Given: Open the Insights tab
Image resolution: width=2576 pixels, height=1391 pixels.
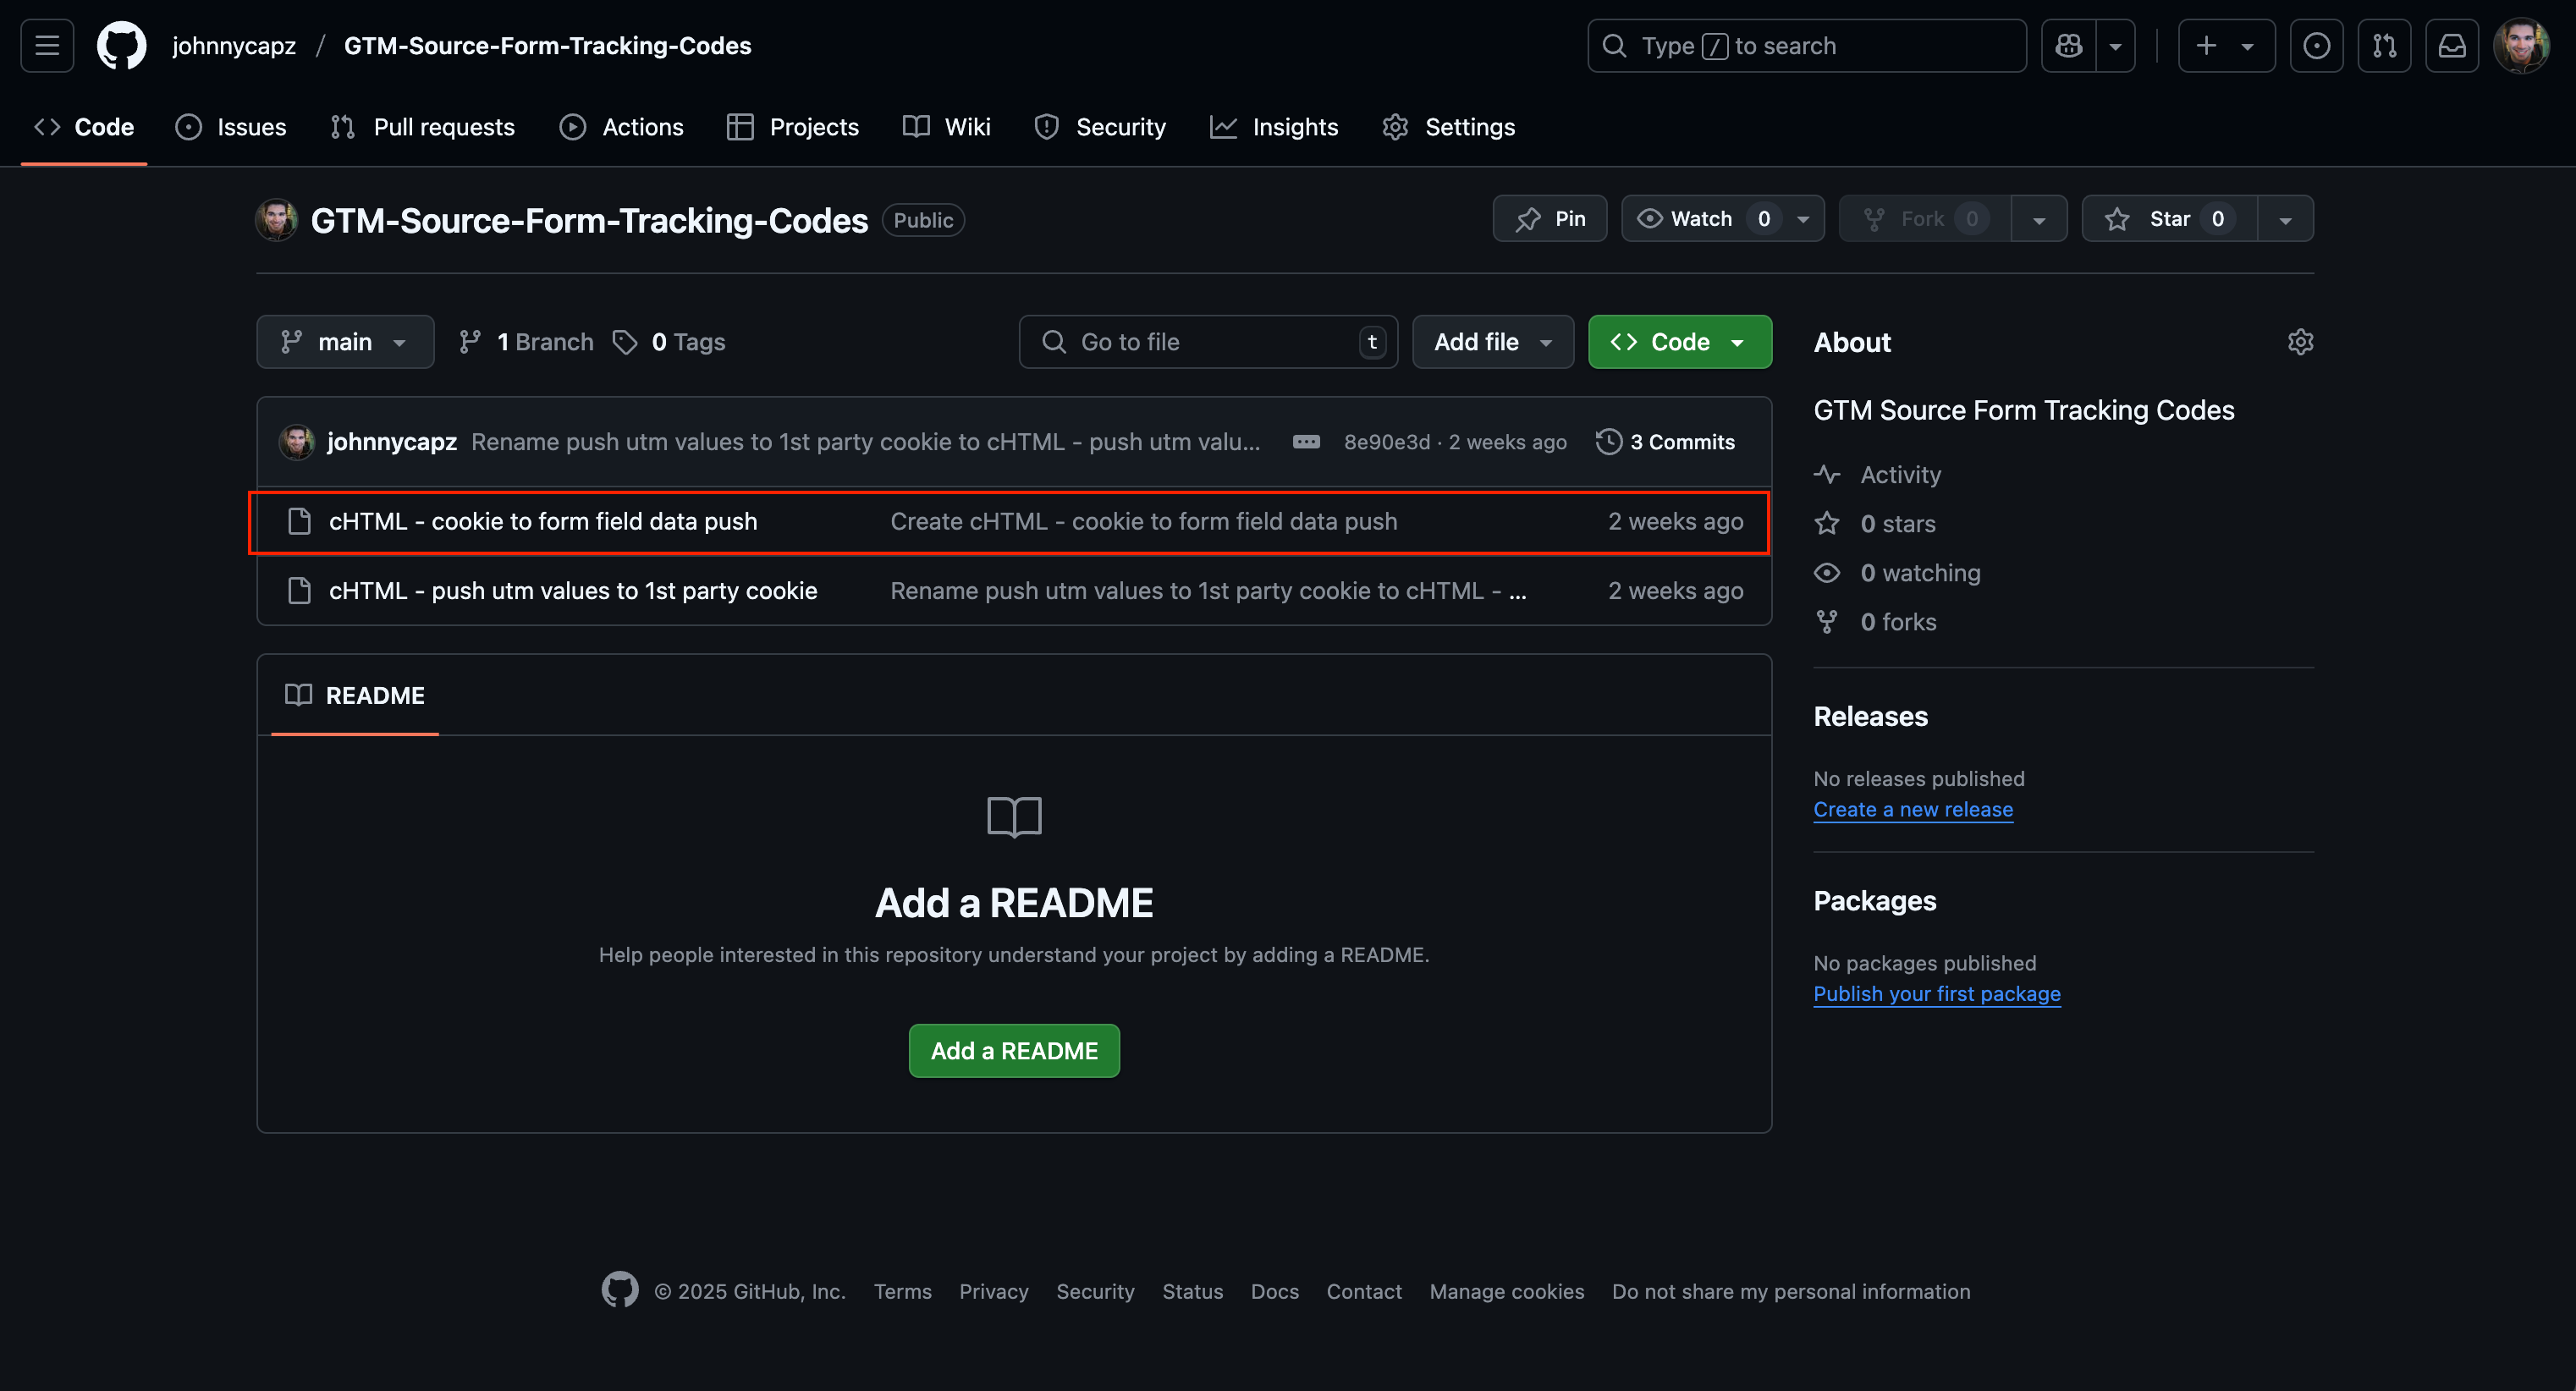Looking at the screenshot, I should [x=1274, y=127].
